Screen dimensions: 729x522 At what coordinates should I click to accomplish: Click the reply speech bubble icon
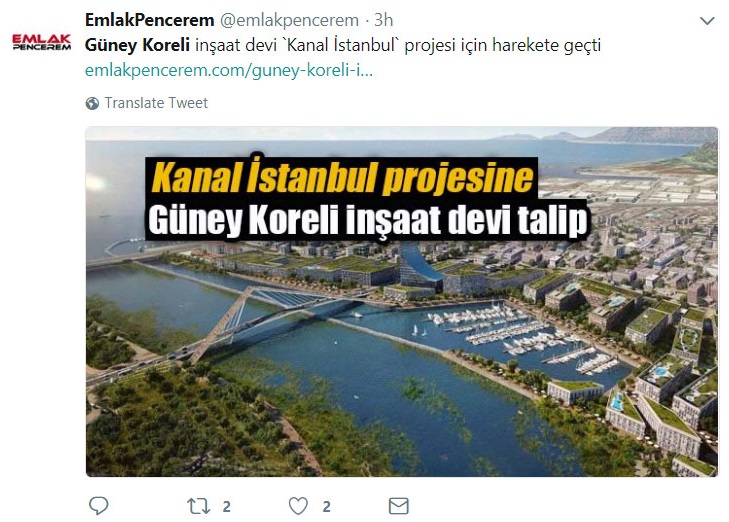tap(99, 506)
